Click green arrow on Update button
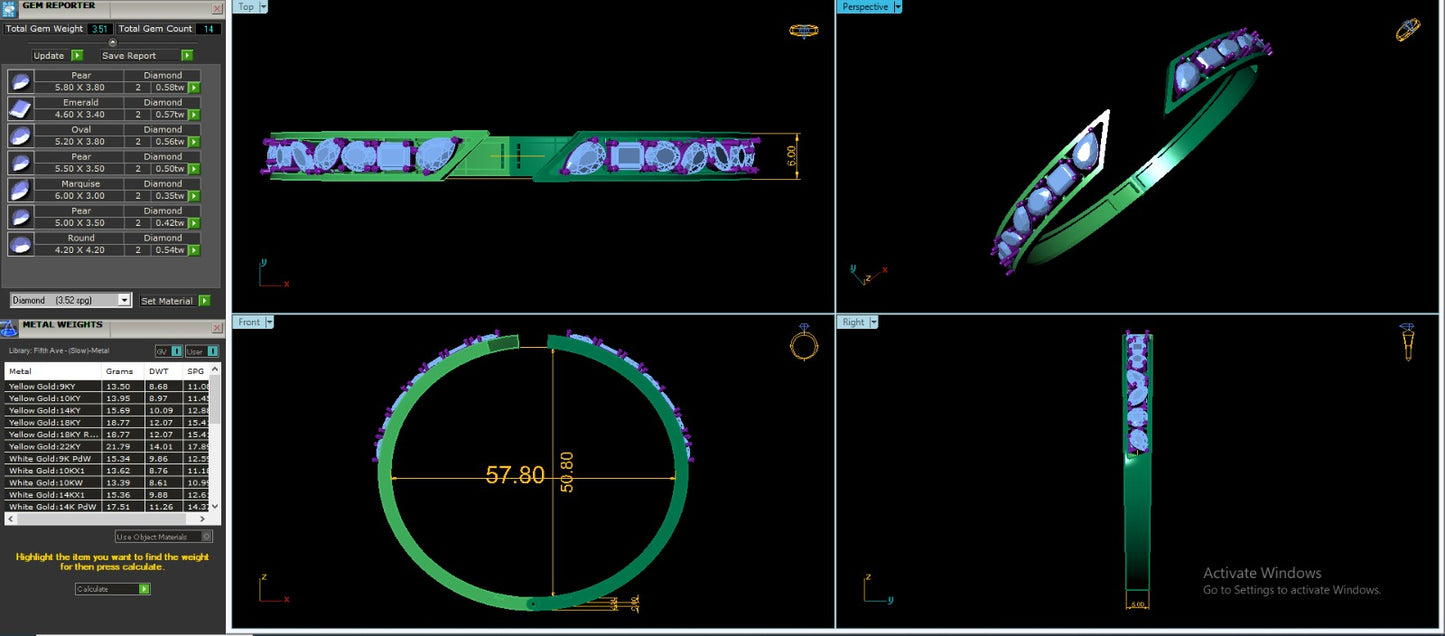This screenshot has width=1445, height=636. pos(77,56)
